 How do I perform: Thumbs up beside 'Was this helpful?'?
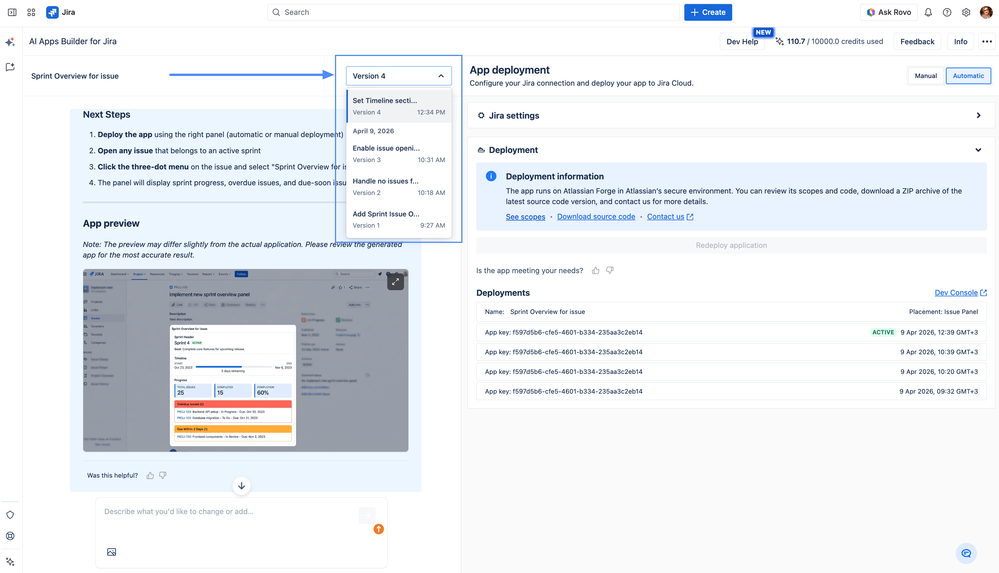click(x=150, y=475)
